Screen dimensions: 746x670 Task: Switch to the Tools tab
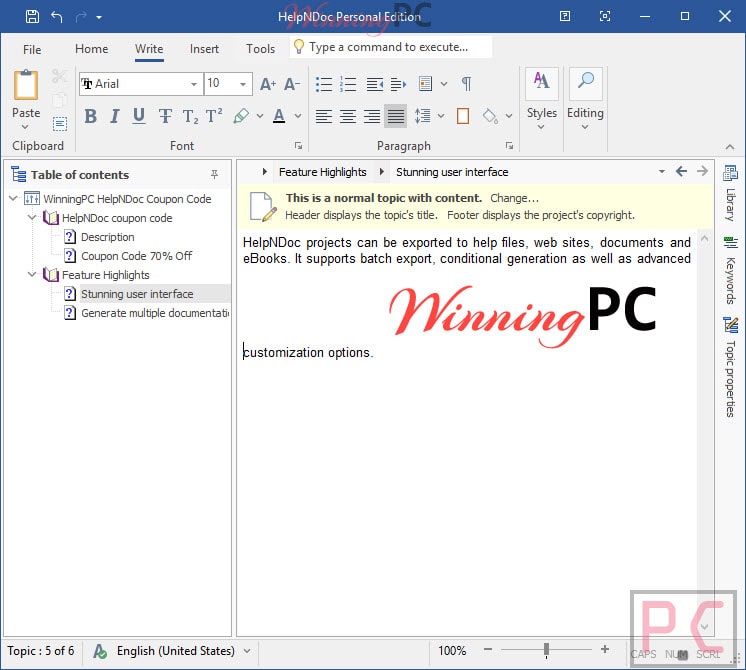click(260, 49)
